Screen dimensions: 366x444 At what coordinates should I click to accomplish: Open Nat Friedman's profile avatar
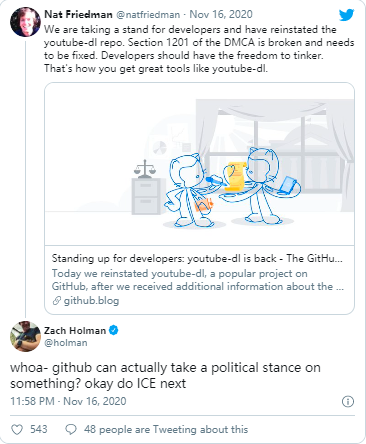coord(25,21)
